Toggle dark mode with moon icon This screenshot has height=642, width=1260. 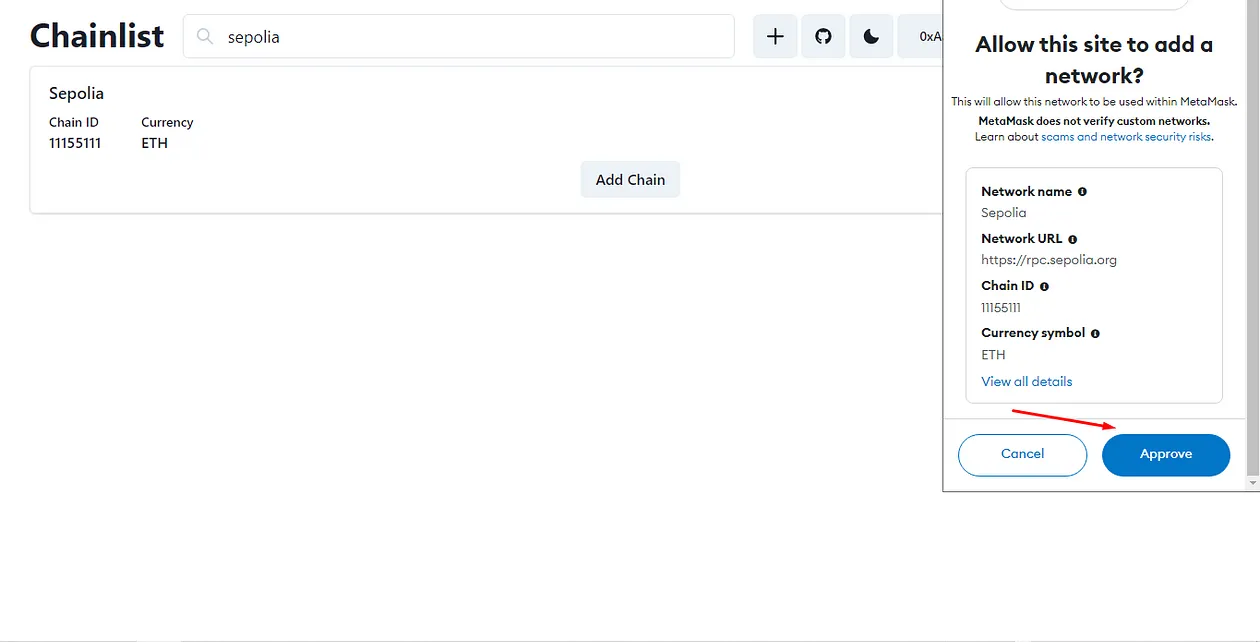[x=871, y=36]
